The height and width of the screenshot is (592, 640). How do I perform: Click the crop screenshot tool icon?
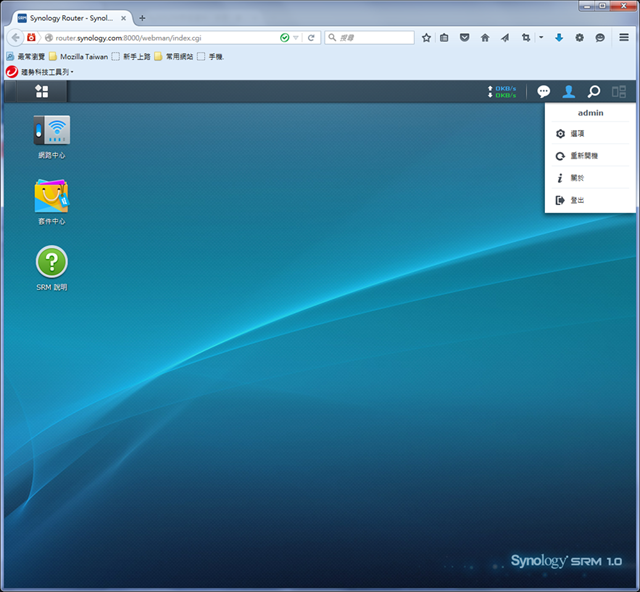coord(526,38)
